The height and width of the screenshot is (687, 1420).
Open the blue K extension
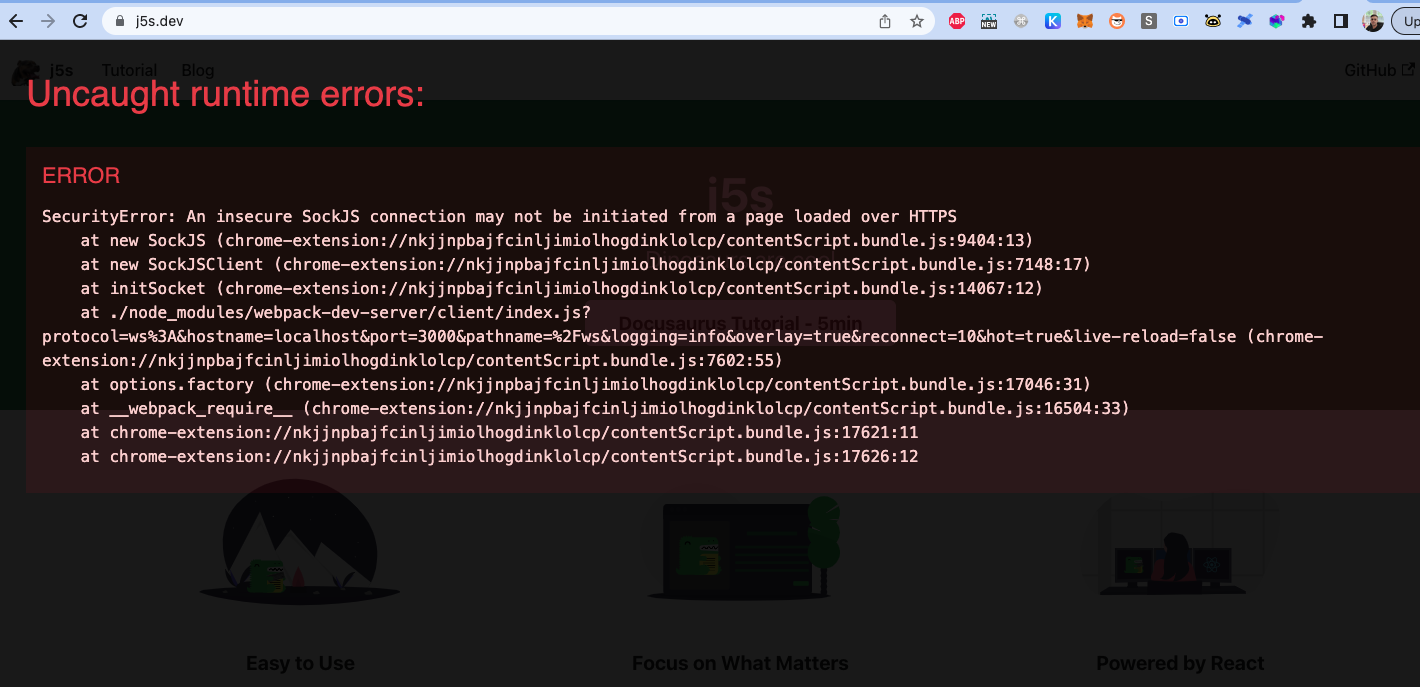click(1053, 21)
